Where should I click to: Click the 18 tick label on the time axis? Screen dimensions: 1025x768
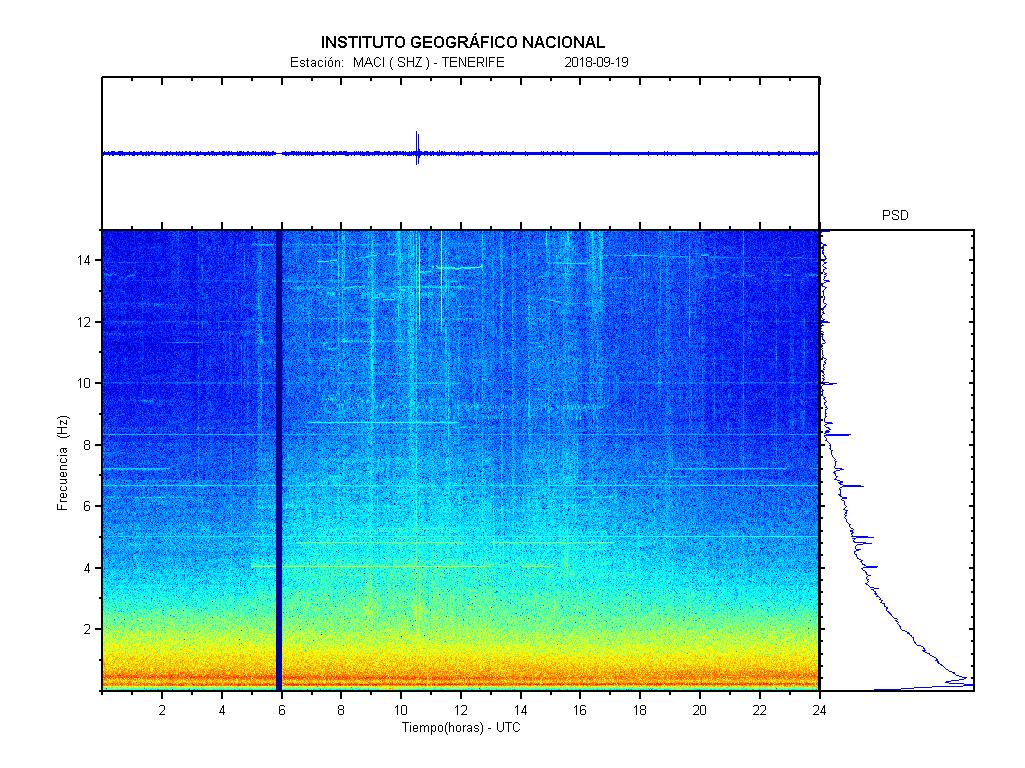(640, 710)
